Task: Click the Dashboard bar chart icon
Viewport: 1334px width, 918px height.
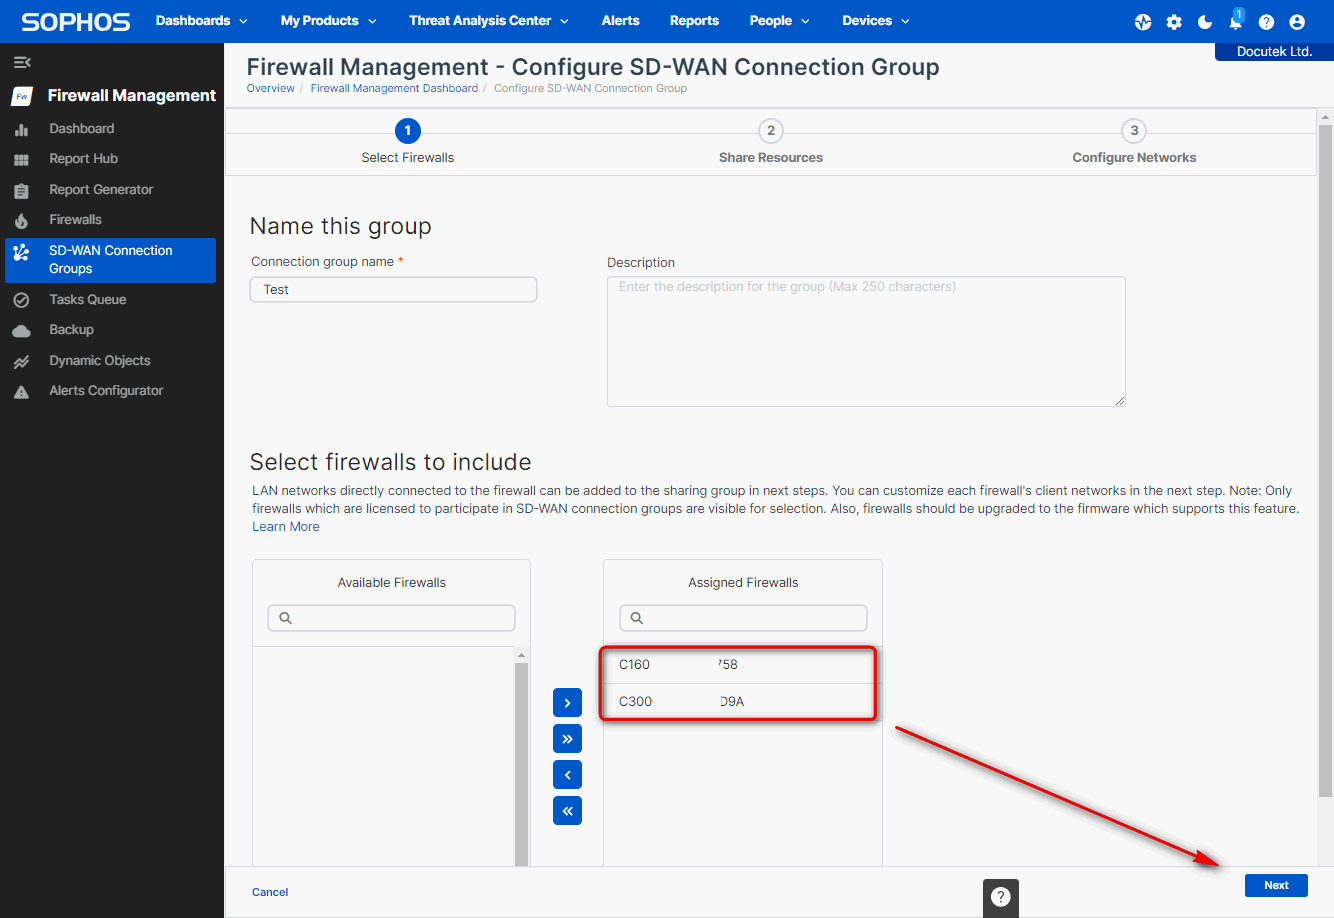Action: point(21,129)
